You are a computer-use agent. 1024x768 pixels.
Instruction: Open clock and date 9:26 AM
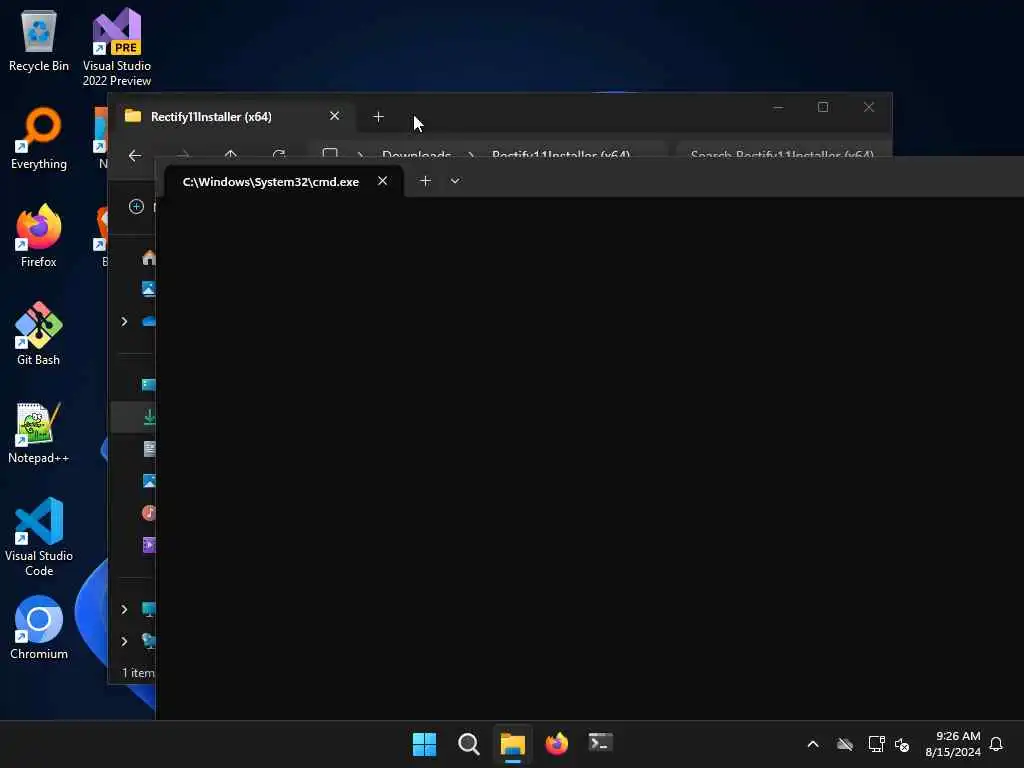(x=953, y=744)
